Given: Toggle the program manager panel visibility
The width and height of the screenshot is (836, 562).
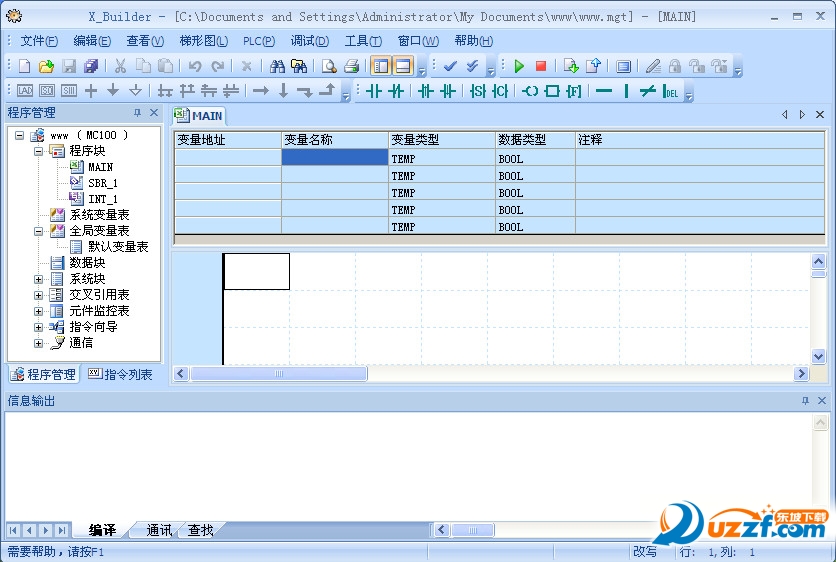Looking at the screenshot, I should (x=381, y=66).
